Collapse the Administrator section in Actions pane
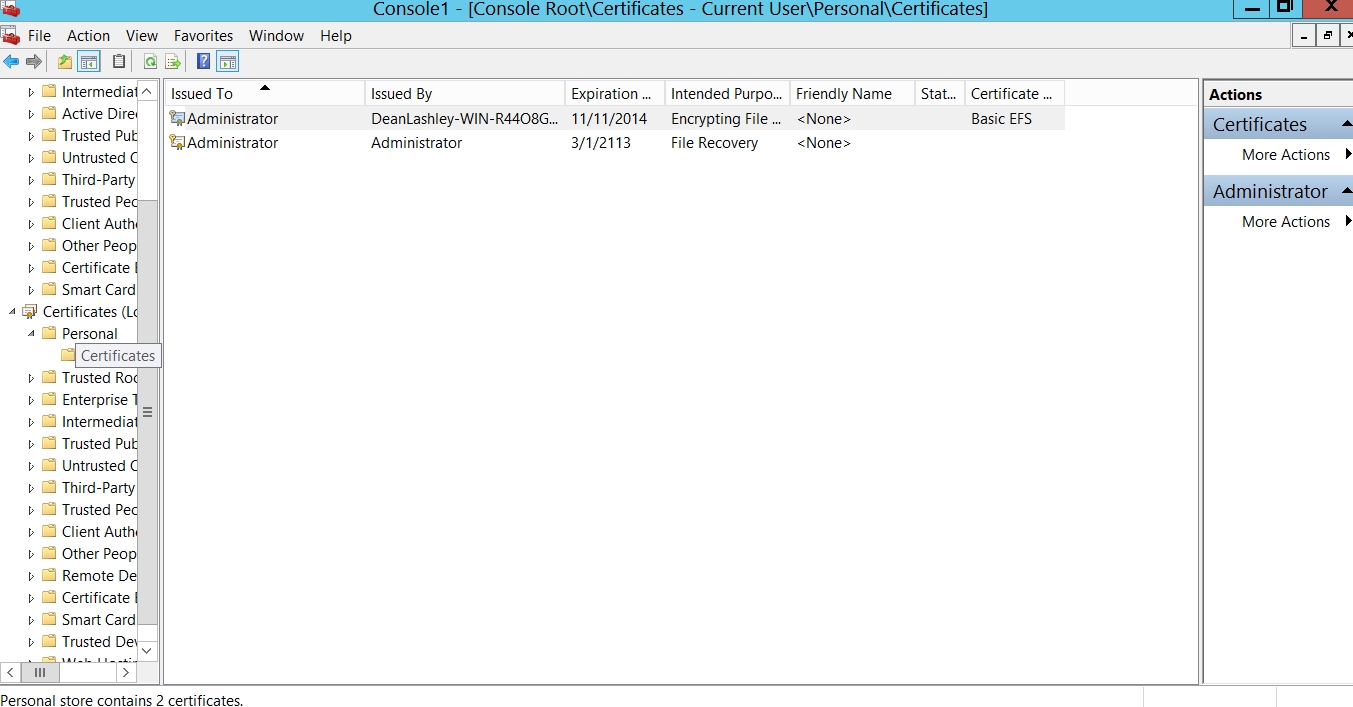Screen dimensions: 1353x707 pos(1346,191)
